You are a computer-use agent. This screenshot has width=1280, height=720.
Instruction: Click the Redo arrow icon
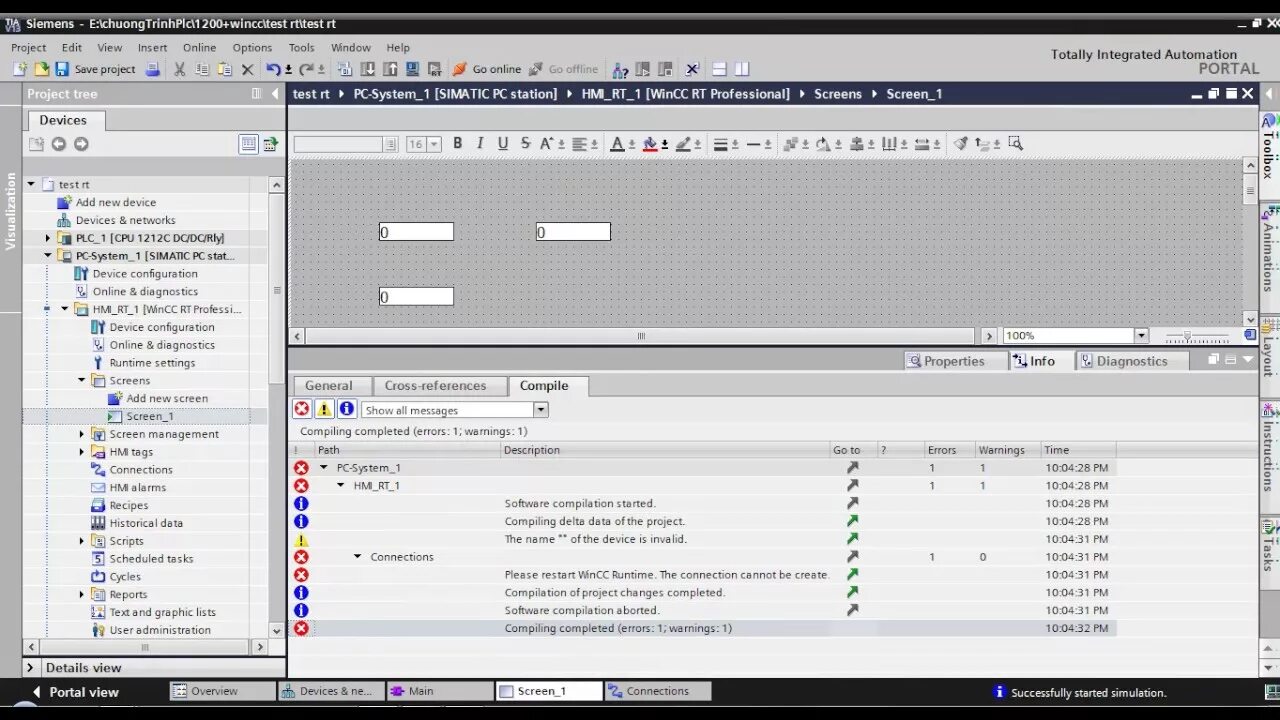[x=306, y=69]
